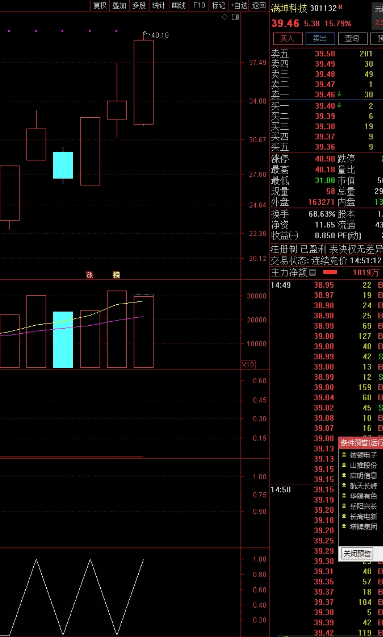Click the 返回 back button
The height and width of the screenshot is (637, 383).
coord(259,5)
